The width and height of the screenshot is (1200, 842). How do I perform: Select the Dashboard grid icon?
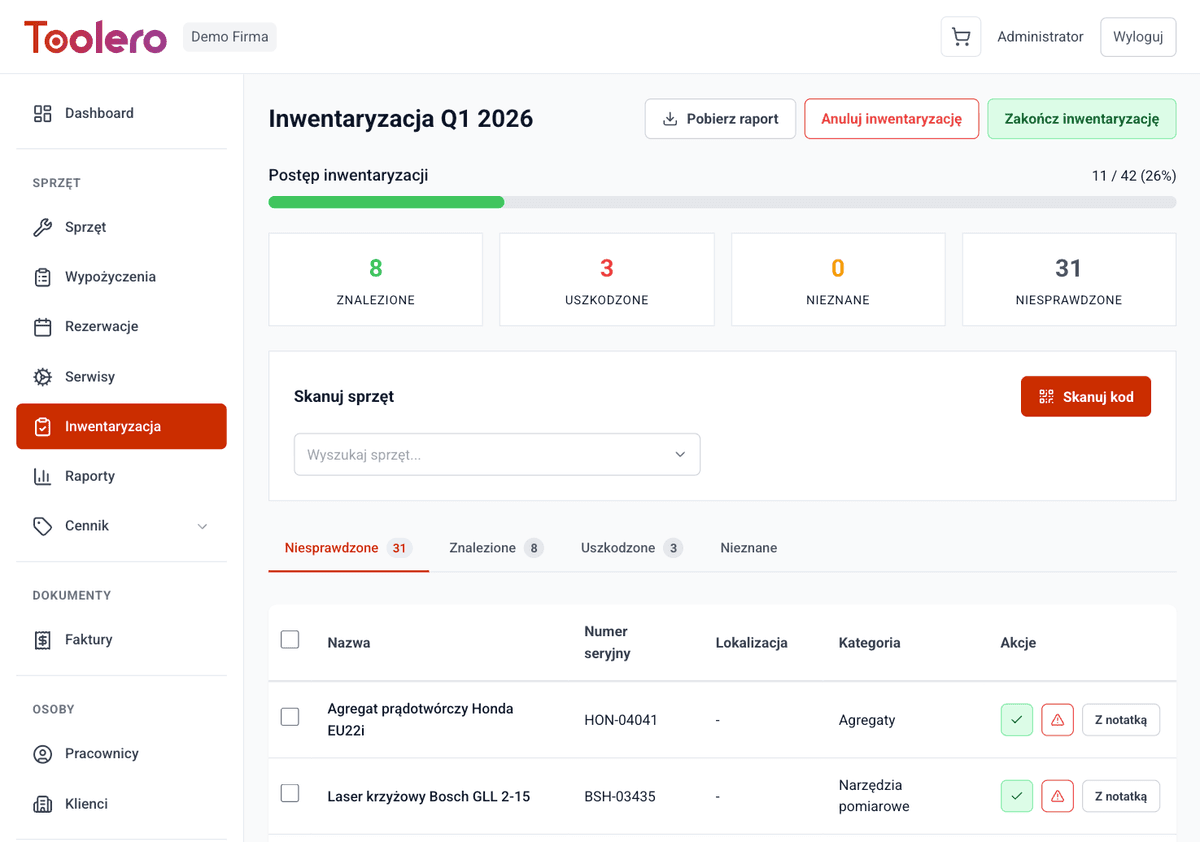(42, 113)
